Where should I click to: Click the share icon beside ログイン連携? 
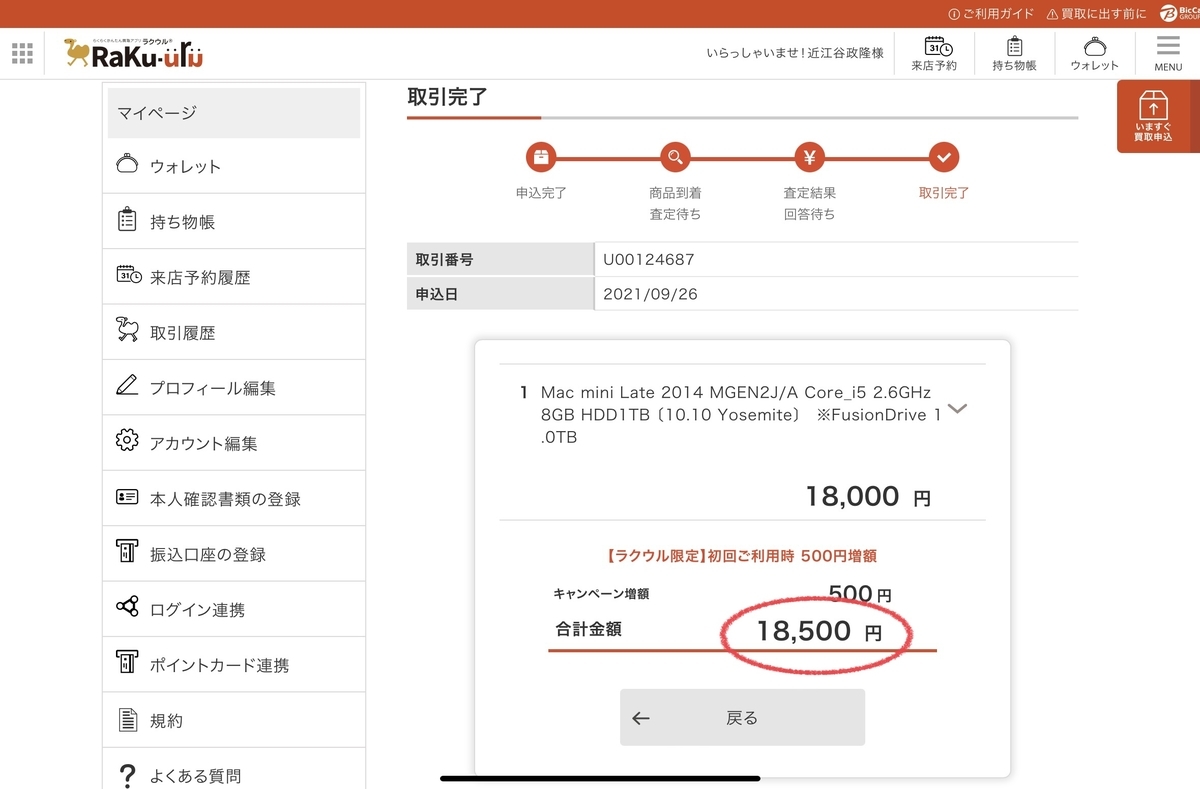coord(127,607)
